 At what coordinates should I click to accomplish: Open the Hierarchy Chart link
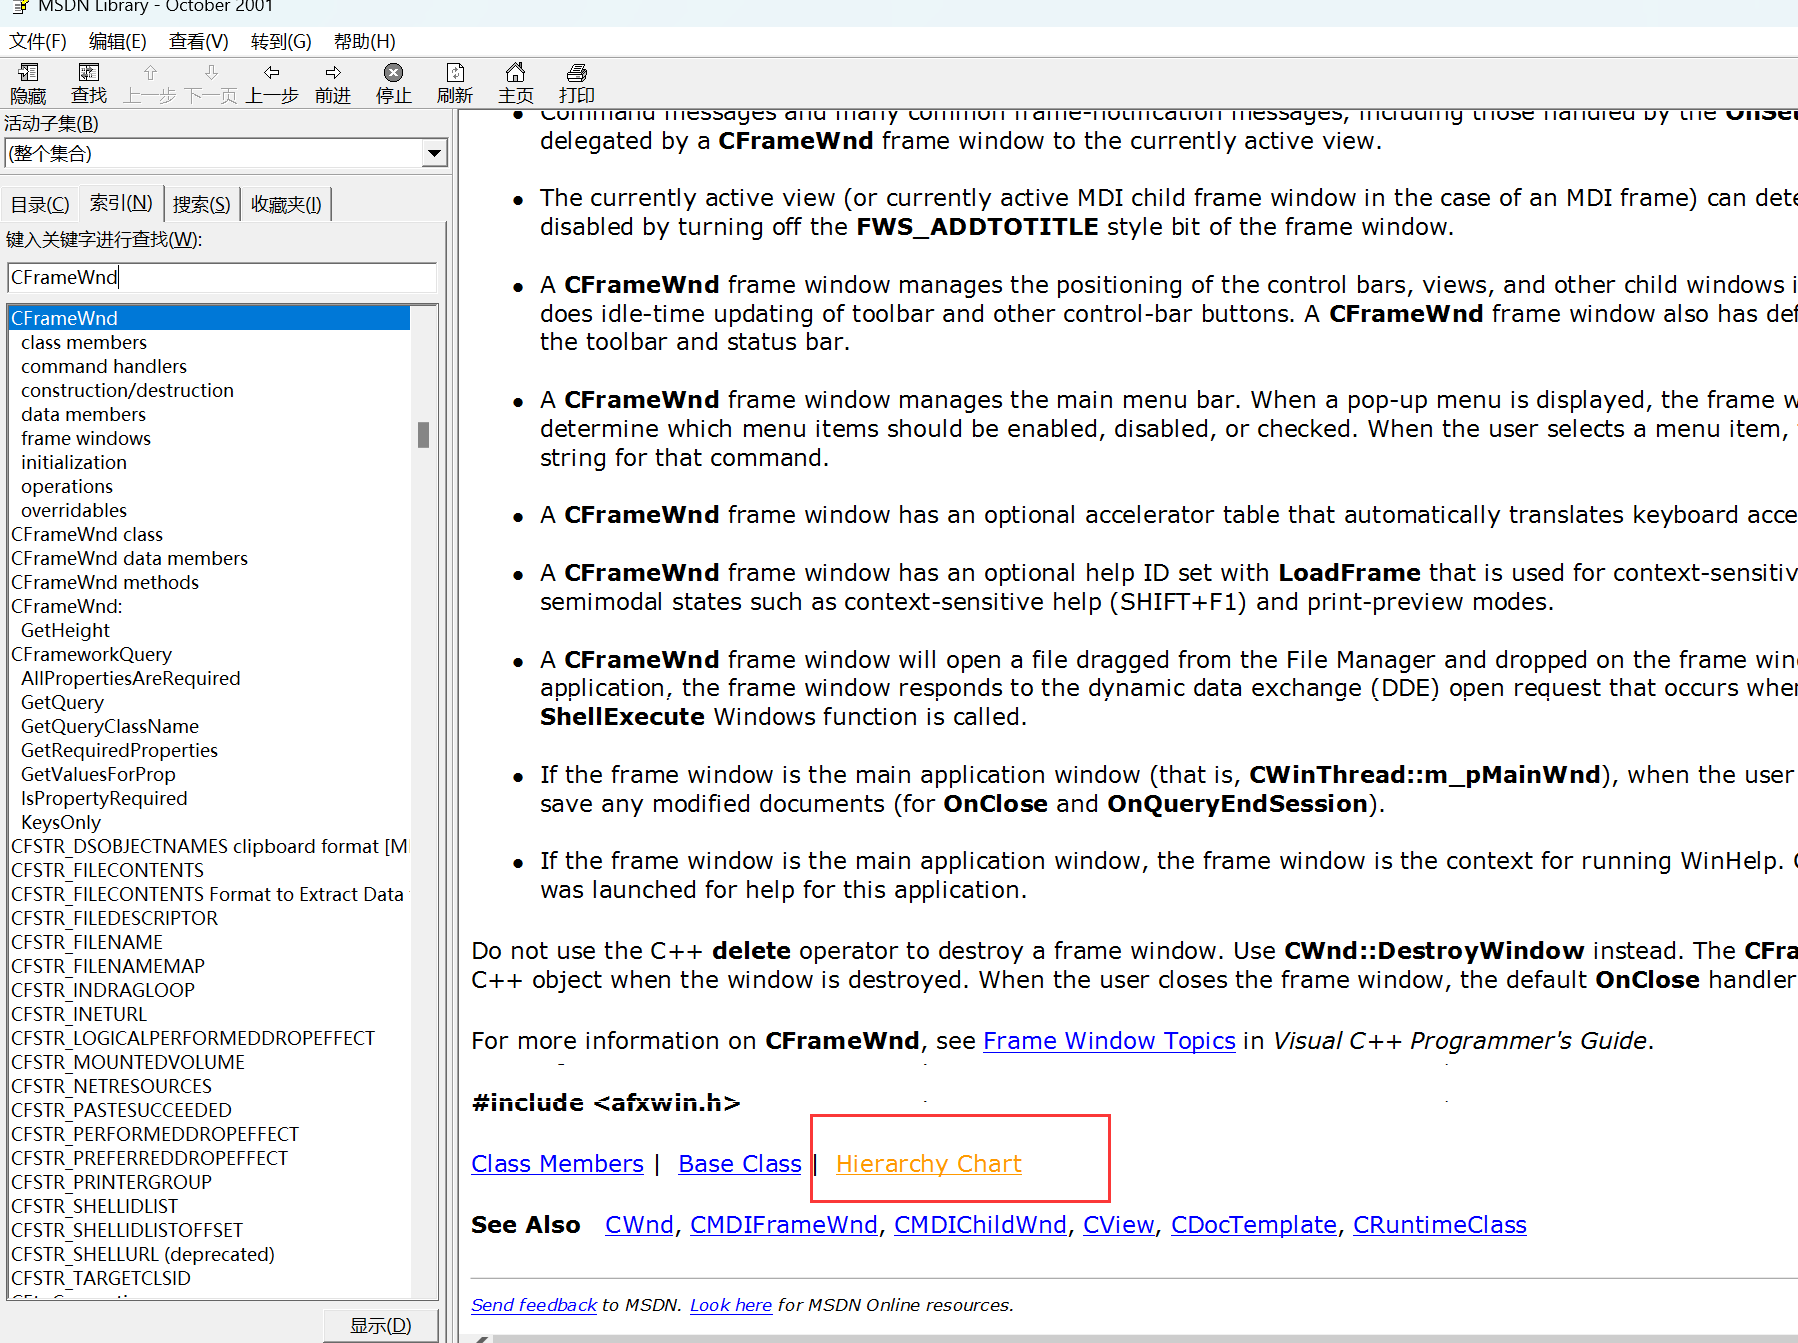coord(929,1164)
